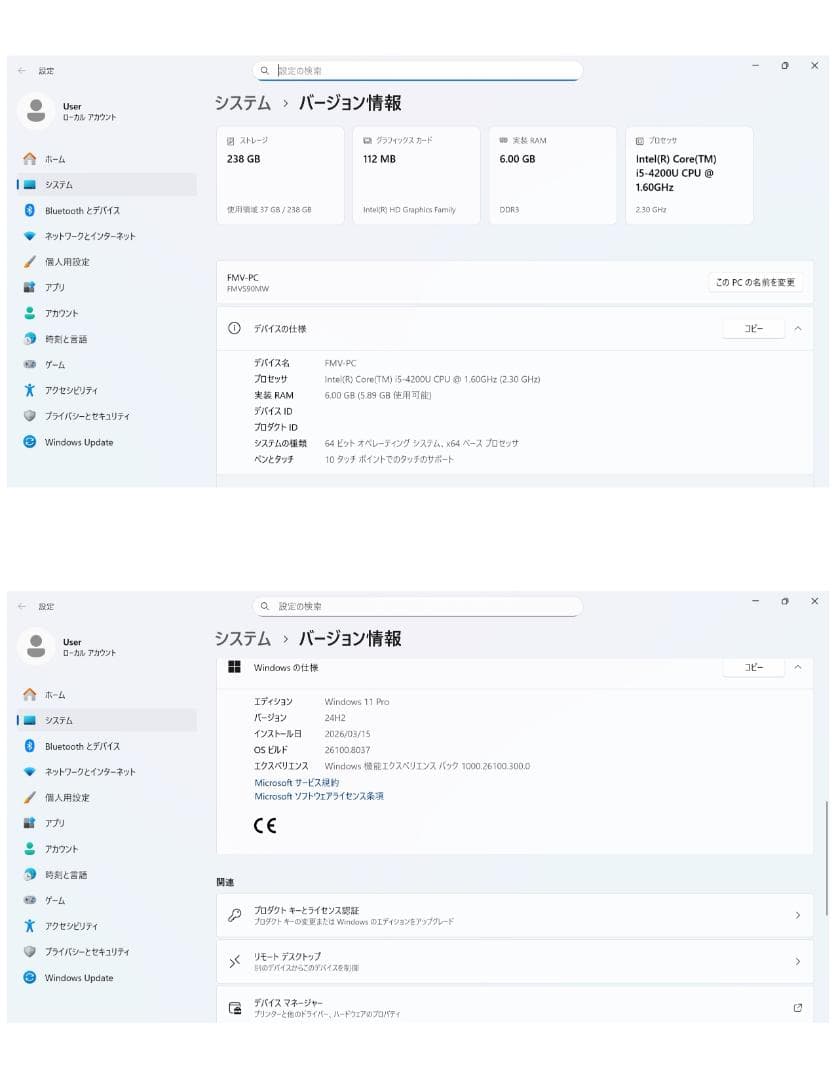The height and width of the screenshot is (1080, 836).
Task: Open プライバシーとセキュリティ in the デバイスの仕様 window
Action: (x=107, y=416)
